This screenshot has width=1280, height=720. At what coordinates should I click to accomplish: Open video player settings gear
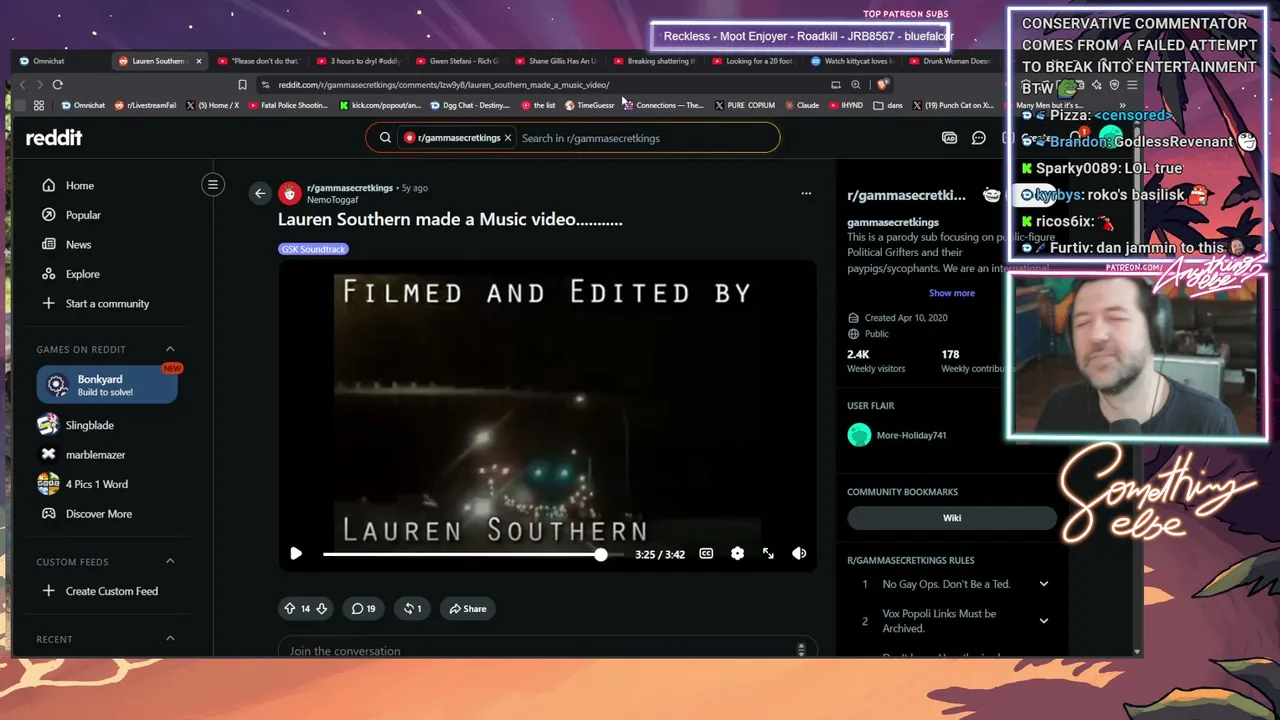[737, 553]
